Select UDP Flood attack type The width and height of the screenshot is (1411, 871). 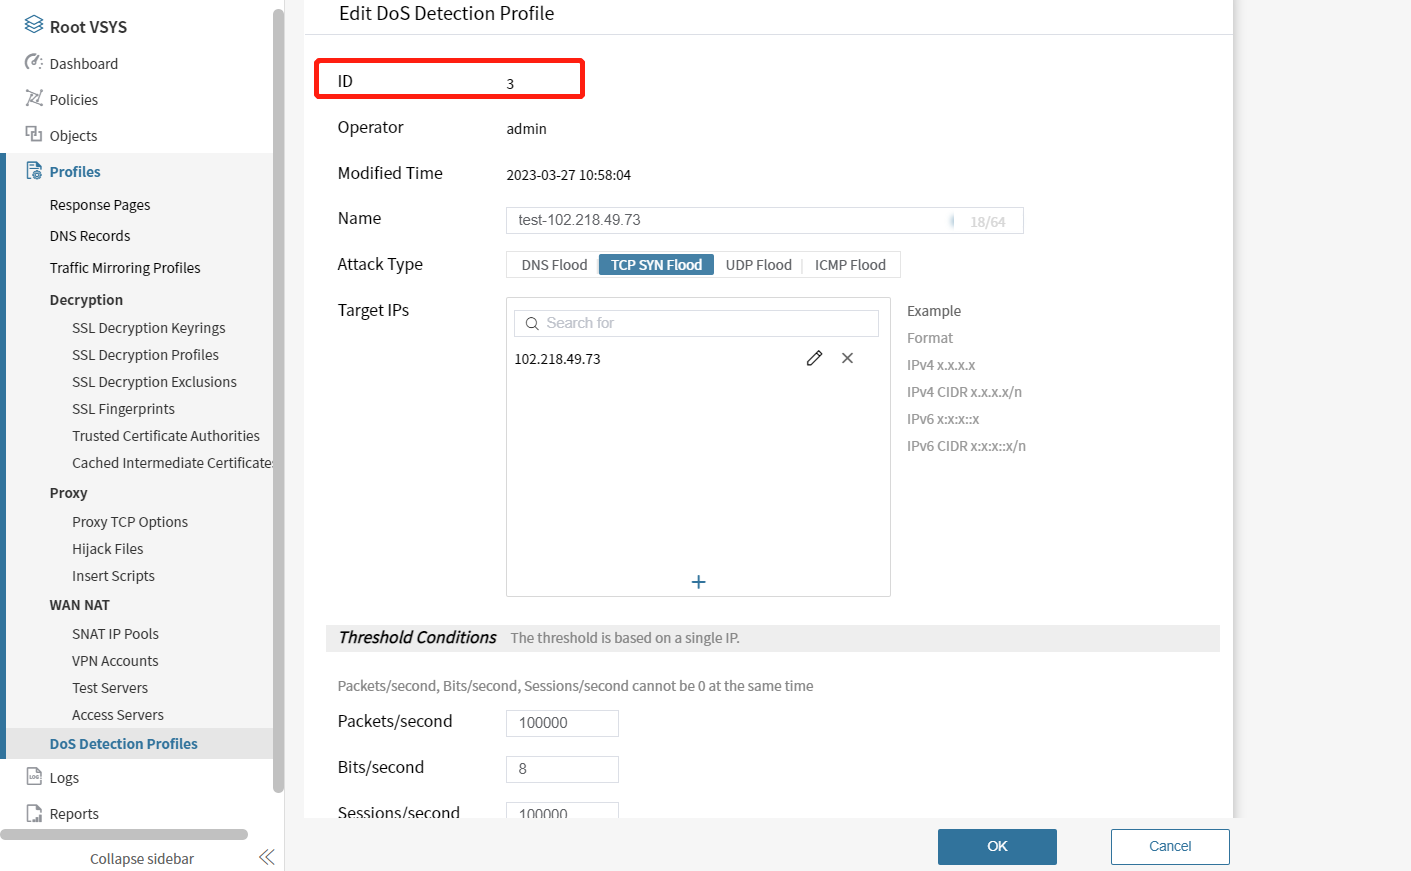coord(758,265)
